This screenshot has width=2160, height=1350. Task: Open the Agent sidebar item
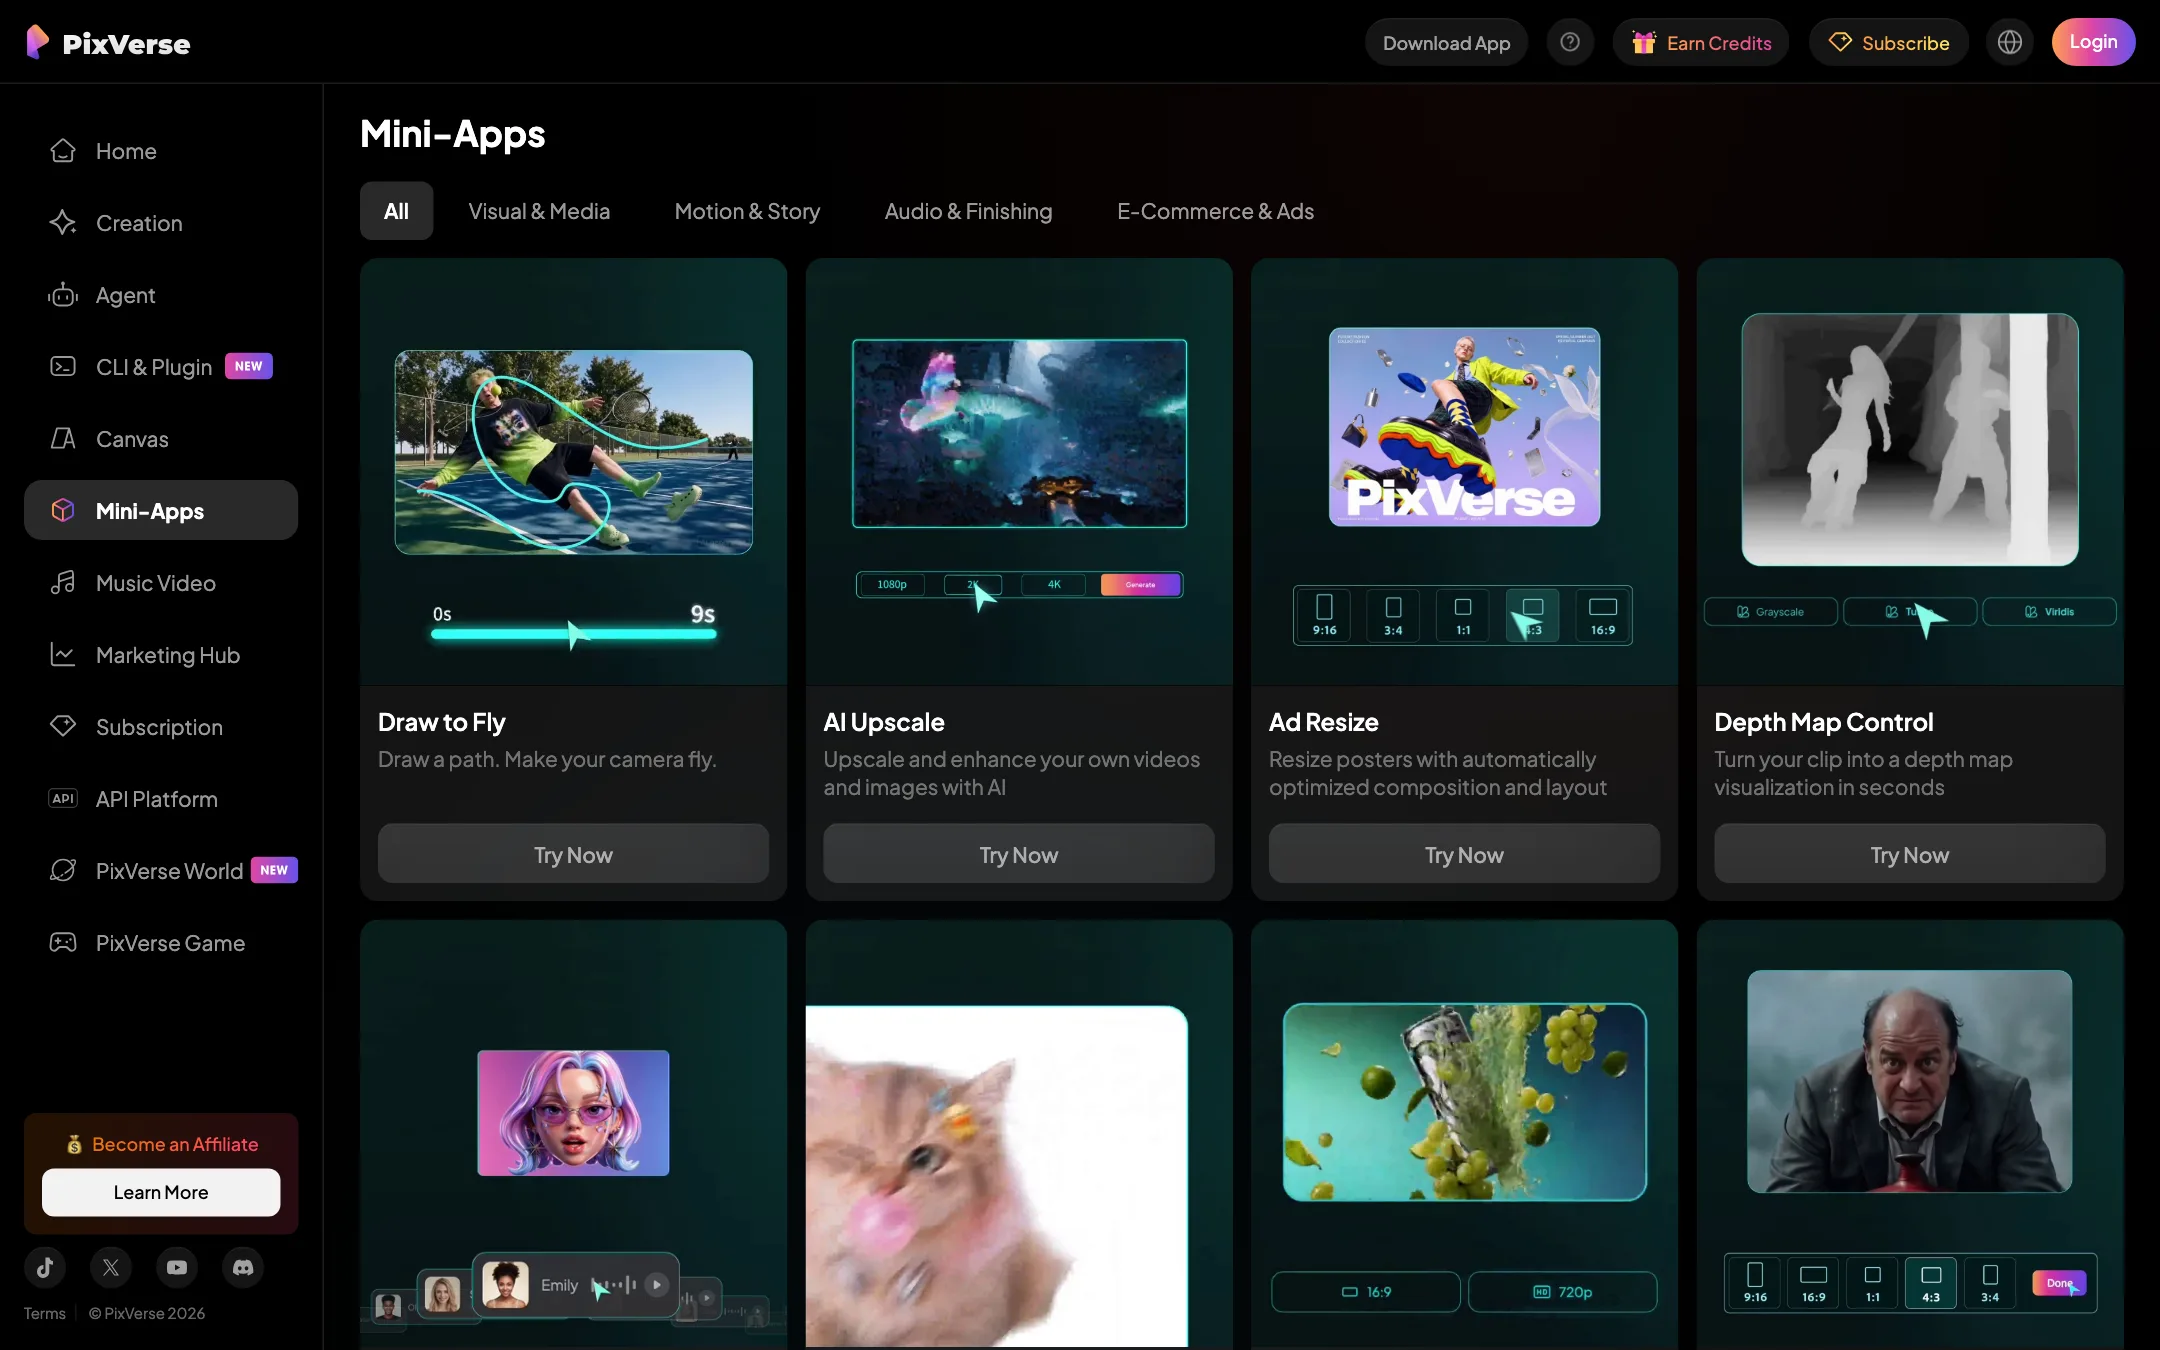coord(160,295)
